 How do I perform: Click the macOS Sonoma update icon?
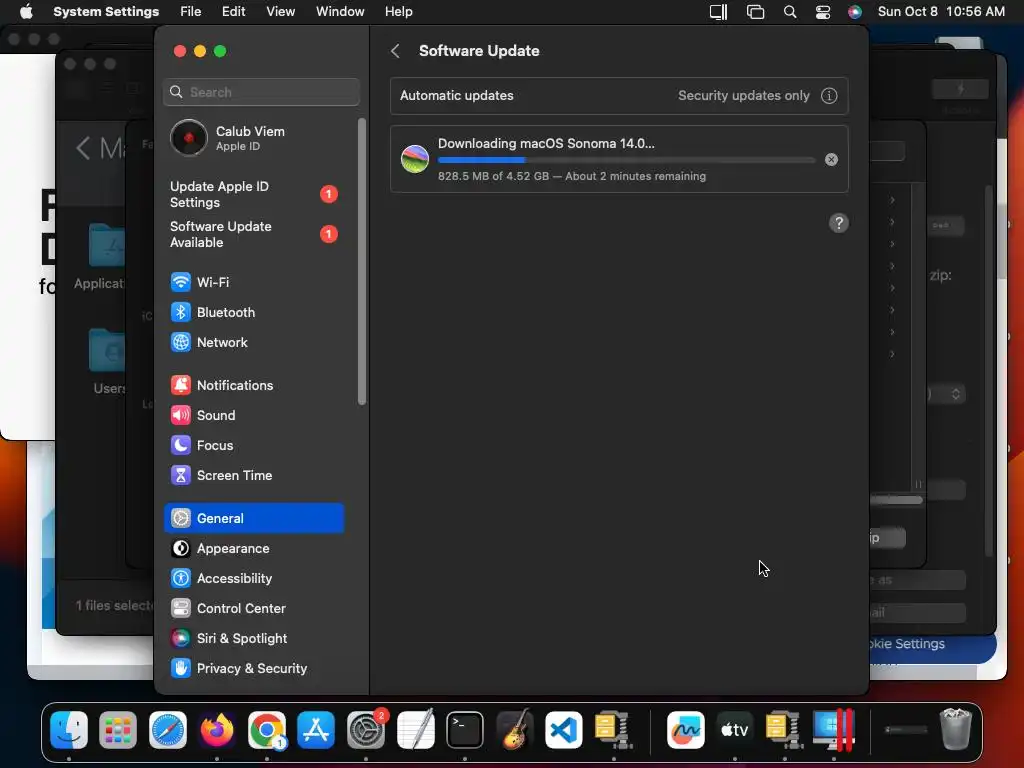coord(415,159)
